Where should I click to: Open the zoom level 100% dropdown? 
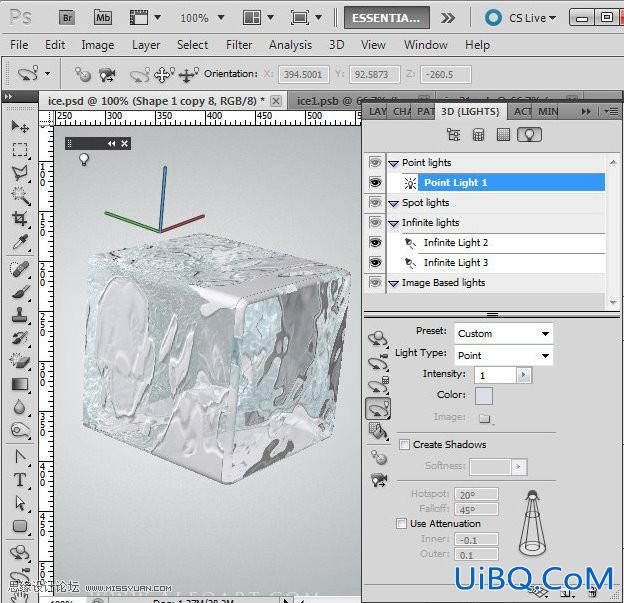[x=221, y=18]
